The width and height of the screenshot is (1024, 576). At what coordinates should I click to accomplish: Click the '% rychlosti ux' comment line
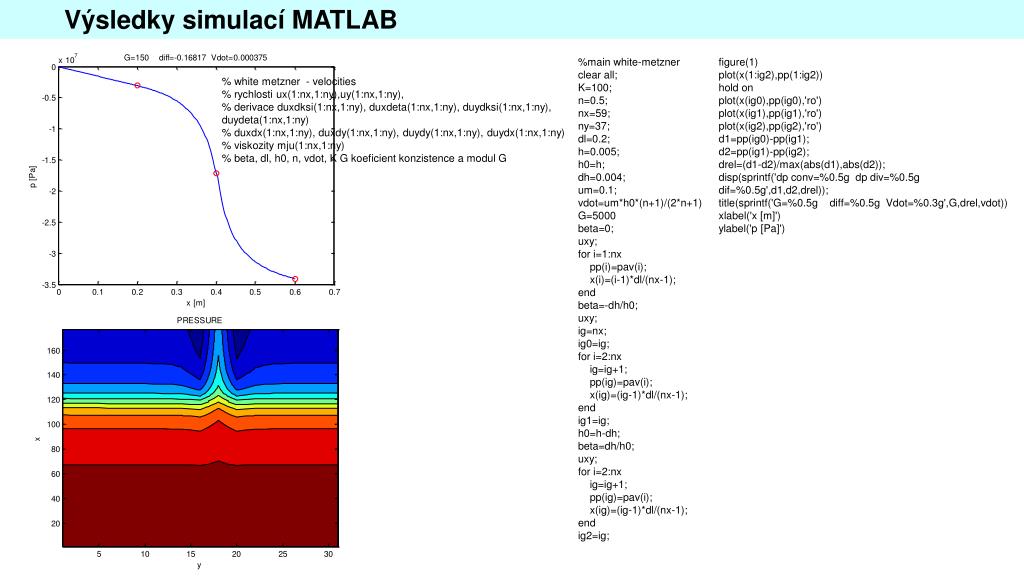tap(313, 94)
